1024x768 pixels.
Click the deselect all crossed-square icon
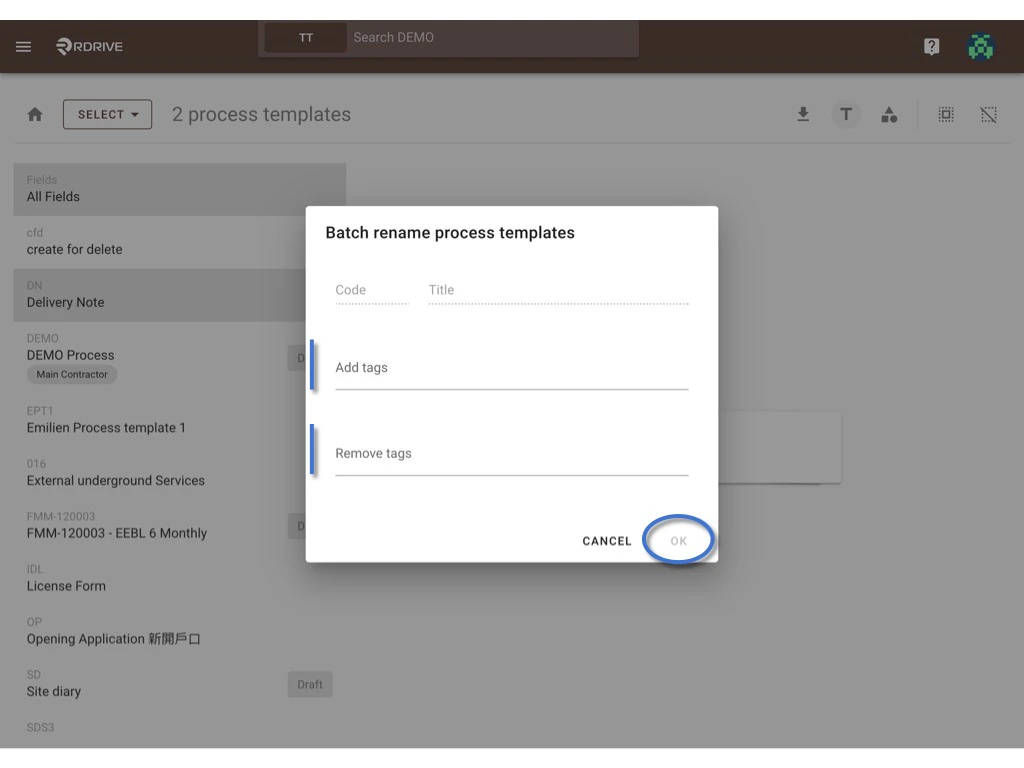click(x=988, y=114)
